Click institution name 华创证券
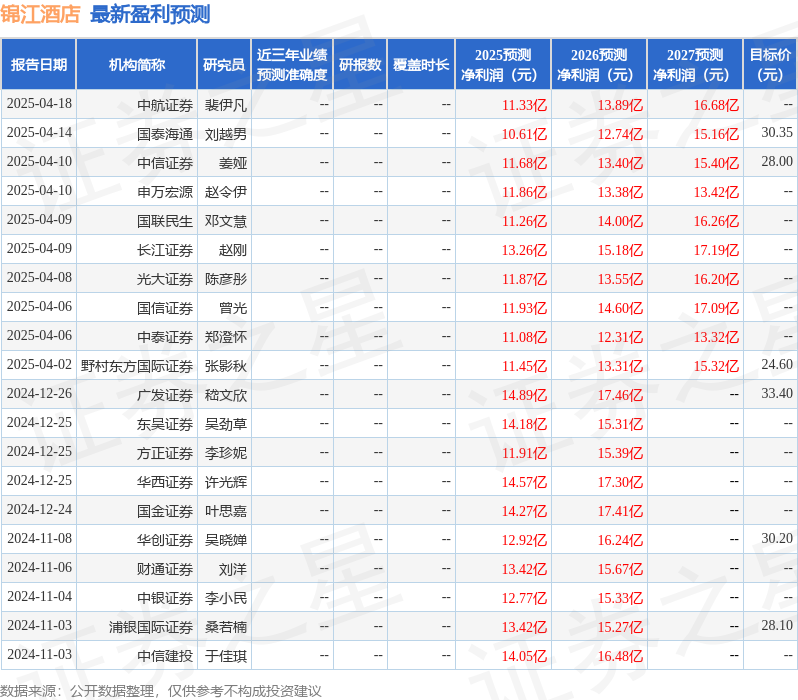The image size is (798, 700). 165,540
